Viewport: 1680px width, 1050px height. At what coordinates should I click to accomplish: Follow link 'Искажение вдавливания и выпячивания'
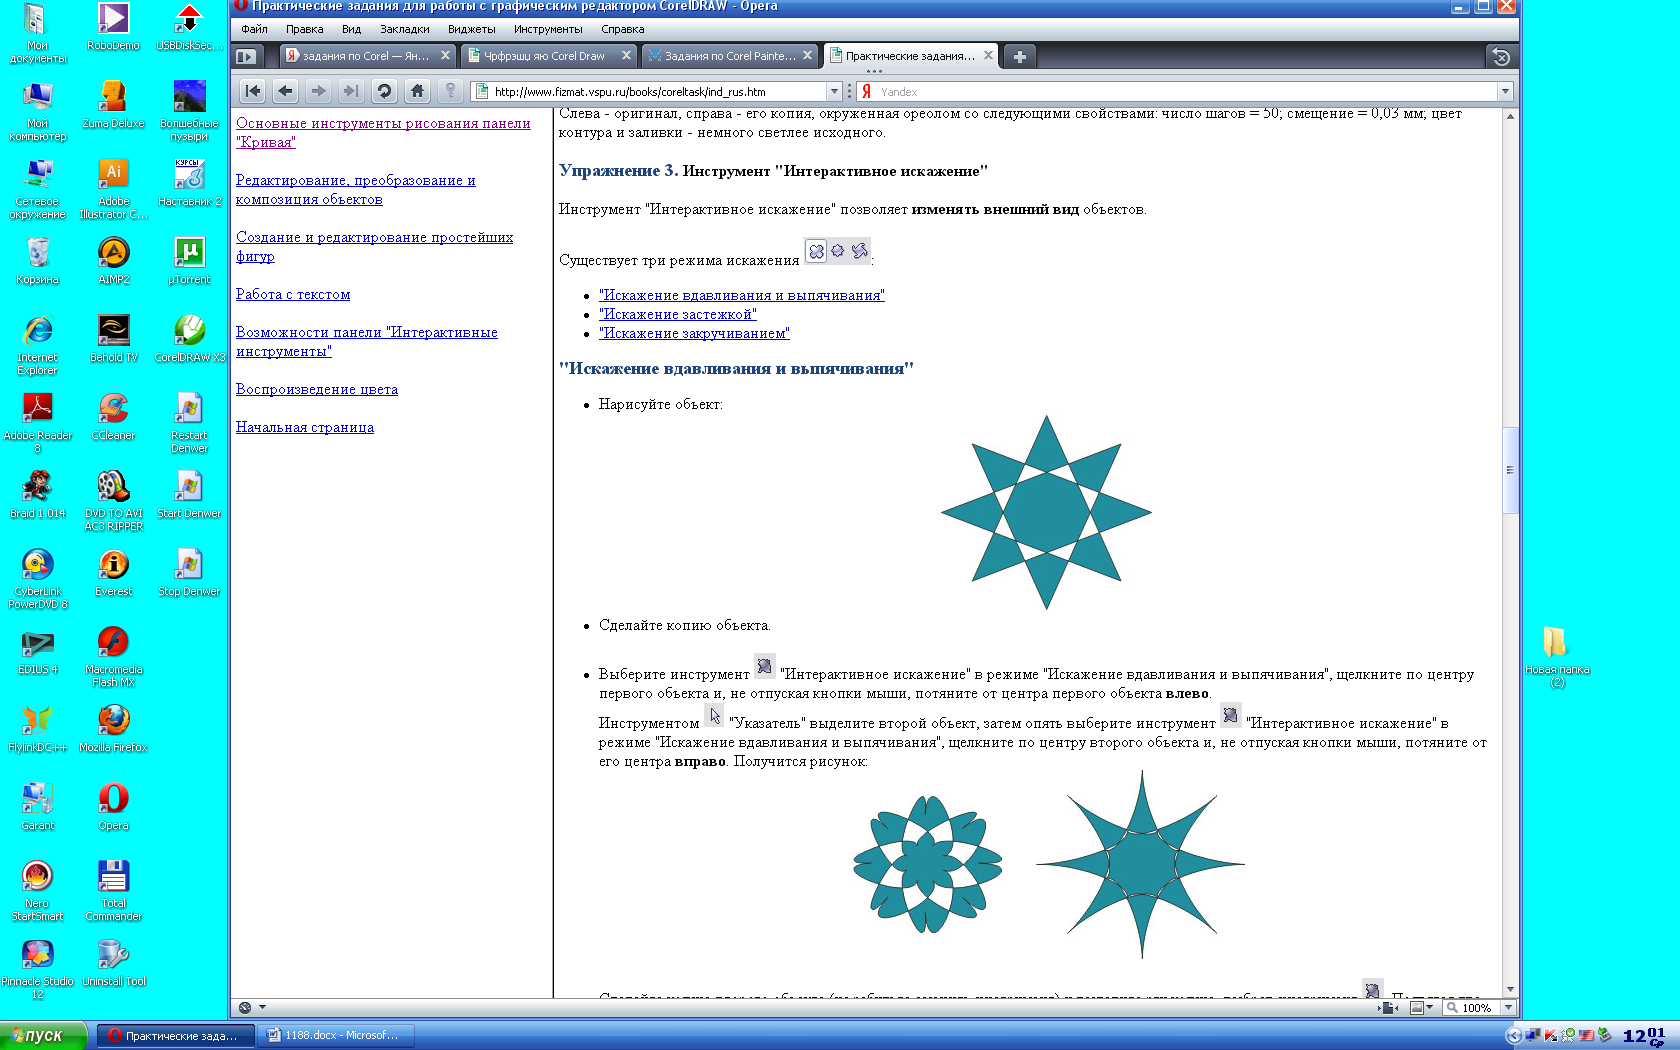click(742, 295)
